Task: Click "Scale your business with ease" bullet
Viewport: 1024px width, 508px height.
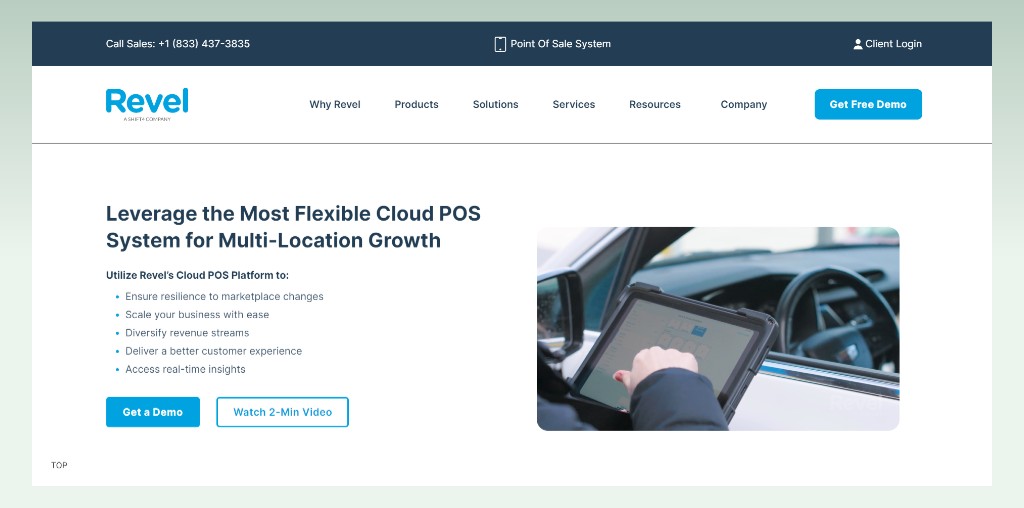Action: [197, 315]
